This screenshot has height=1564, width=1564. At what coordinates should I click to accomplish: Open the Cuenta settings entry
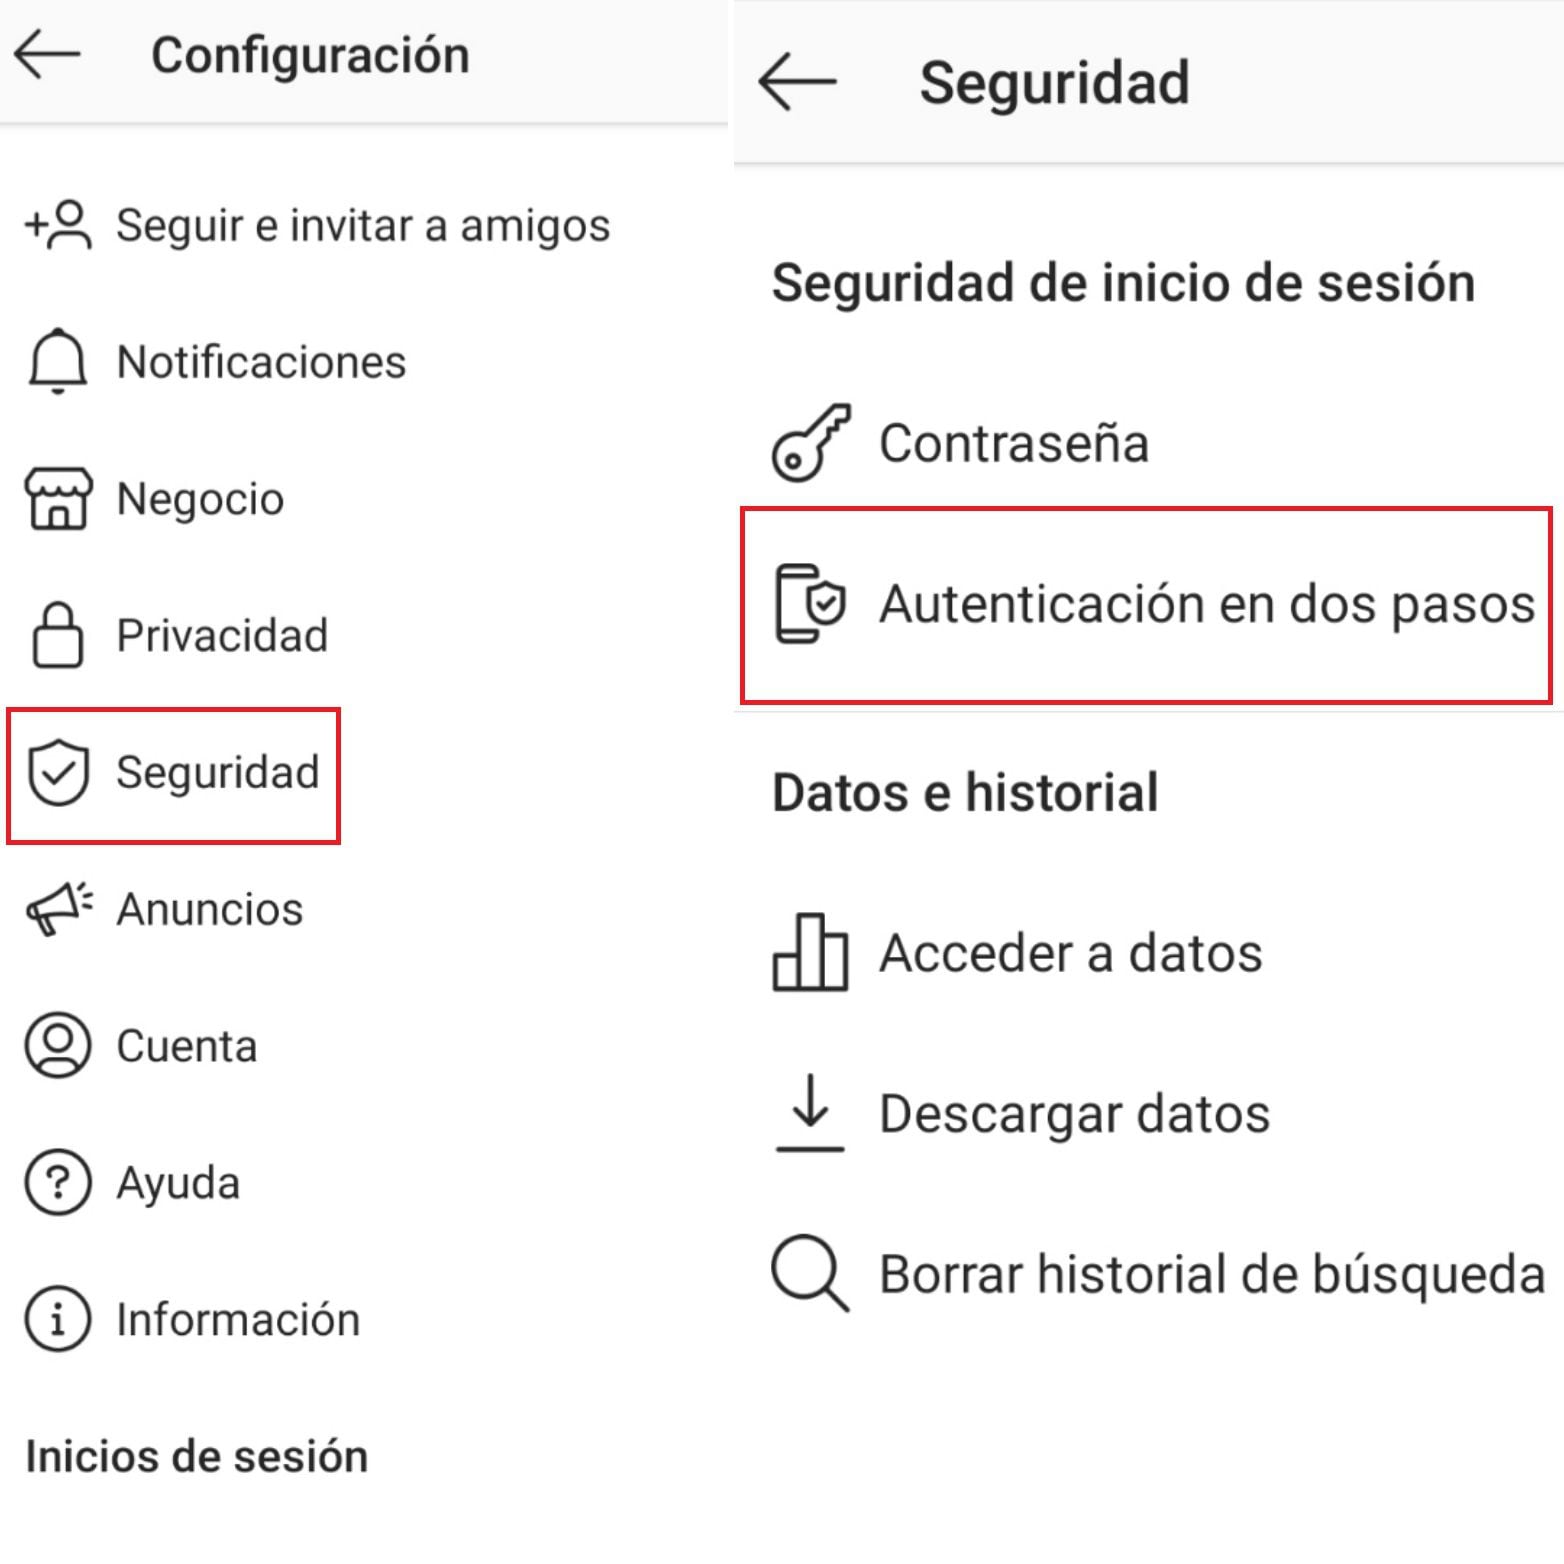click(186, 1046)
